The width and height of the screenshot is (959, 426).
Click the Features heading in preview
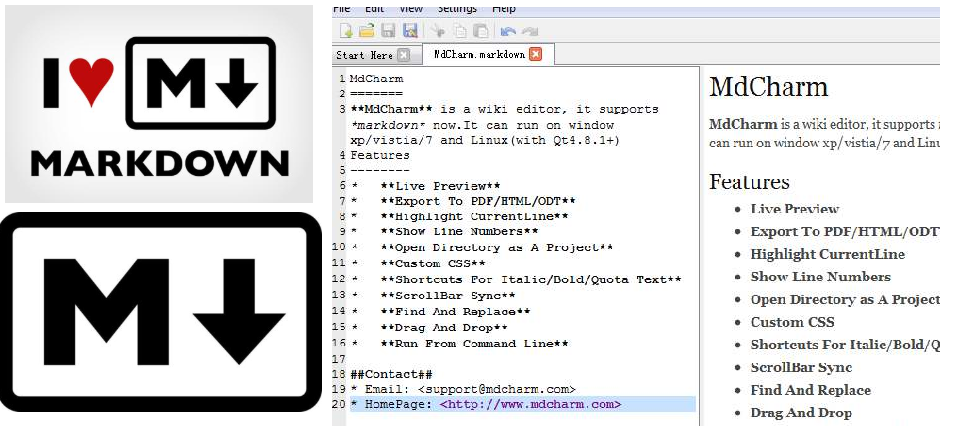[x=749, y=182]
